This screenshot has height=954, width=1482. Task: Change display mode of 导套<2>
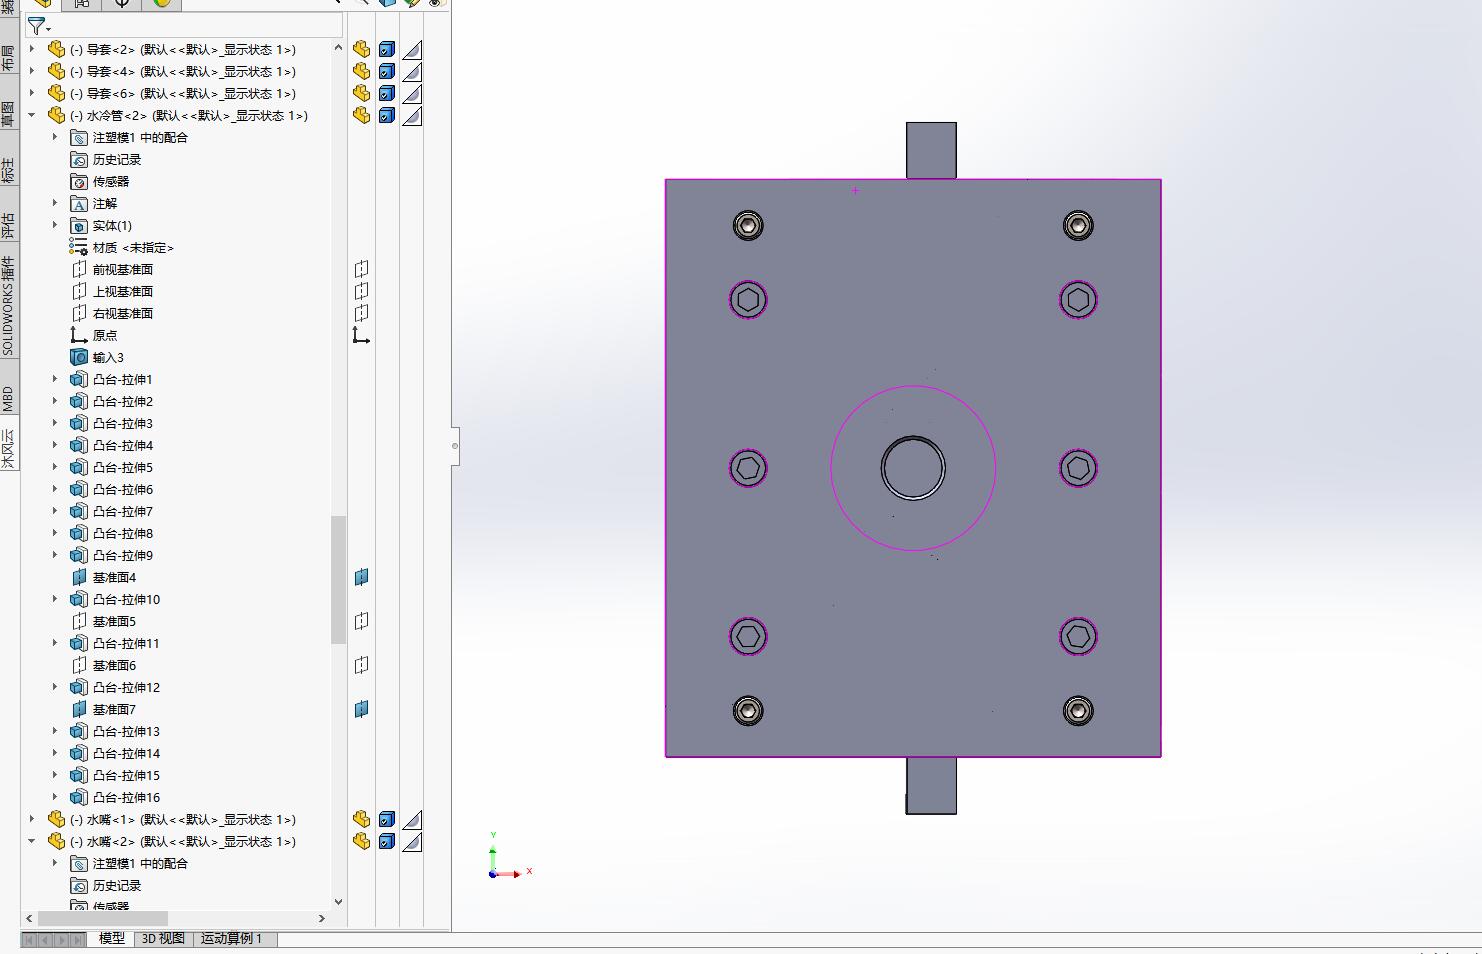387,50
